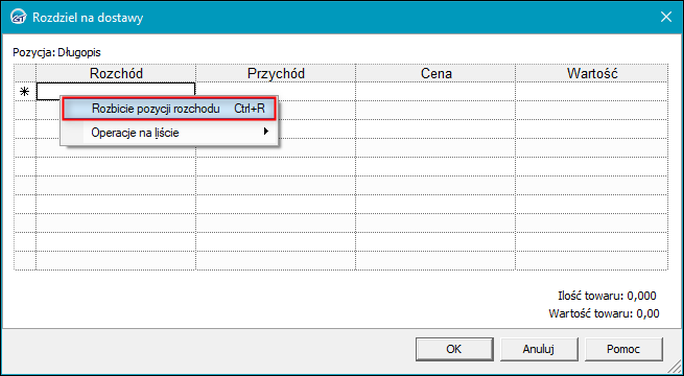The image size is (684, 376).
Task: Open help with the Pomoc button
Action: click(623, 349)
